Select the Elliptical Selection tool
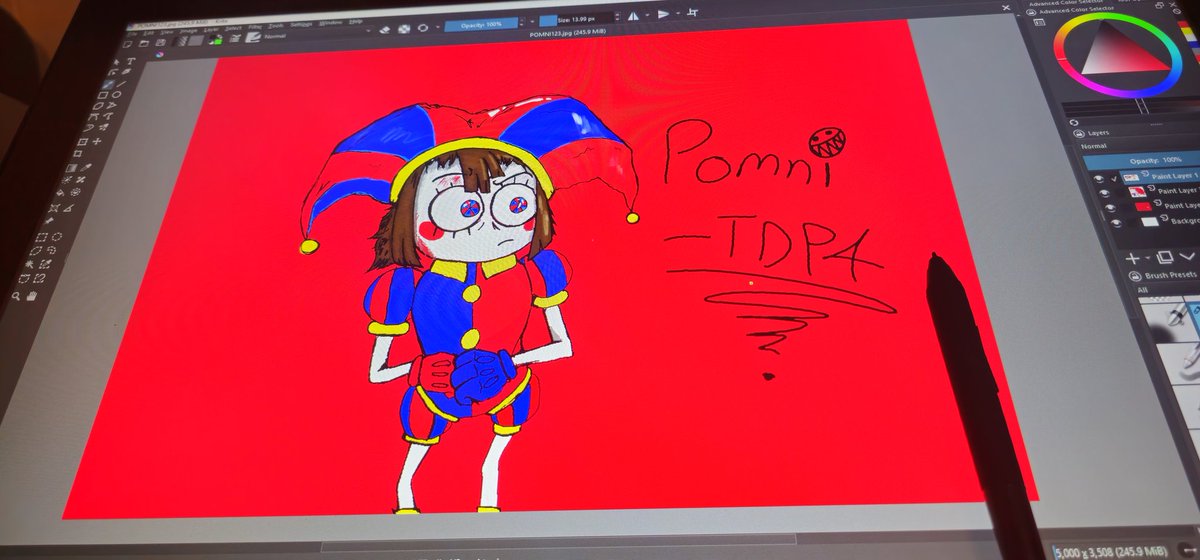The width and height of the screenshot is (1200, 560). pos(57,237)
